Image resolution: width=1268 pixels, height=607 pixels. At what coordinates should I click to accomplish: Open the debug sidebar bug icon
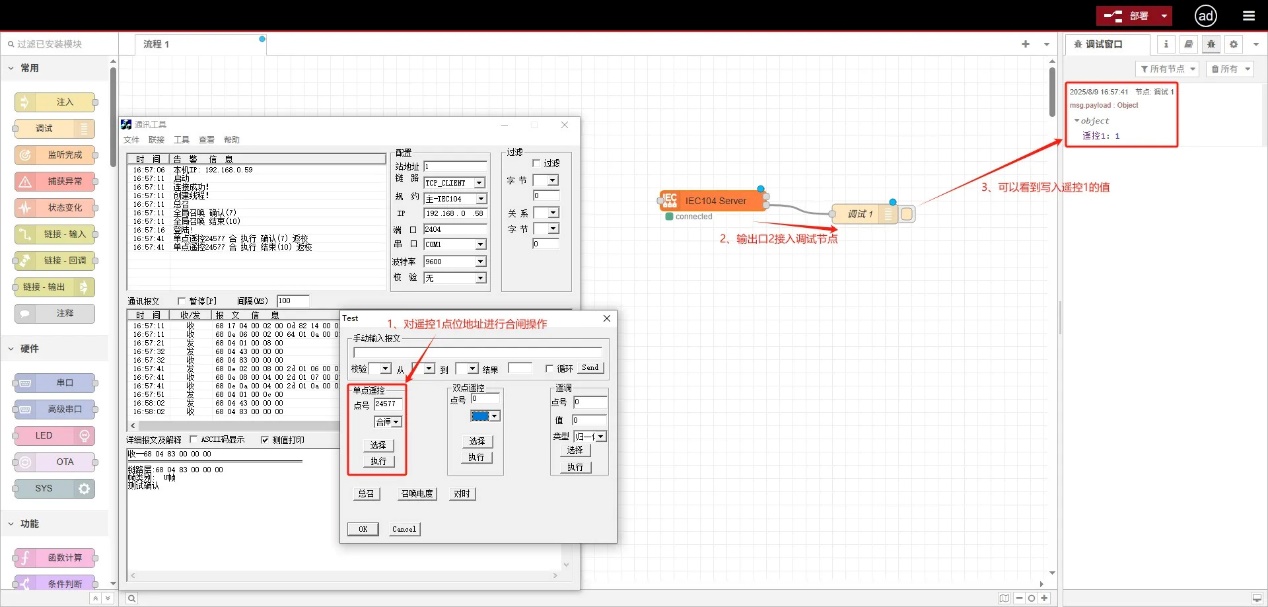coord(1211,44)
